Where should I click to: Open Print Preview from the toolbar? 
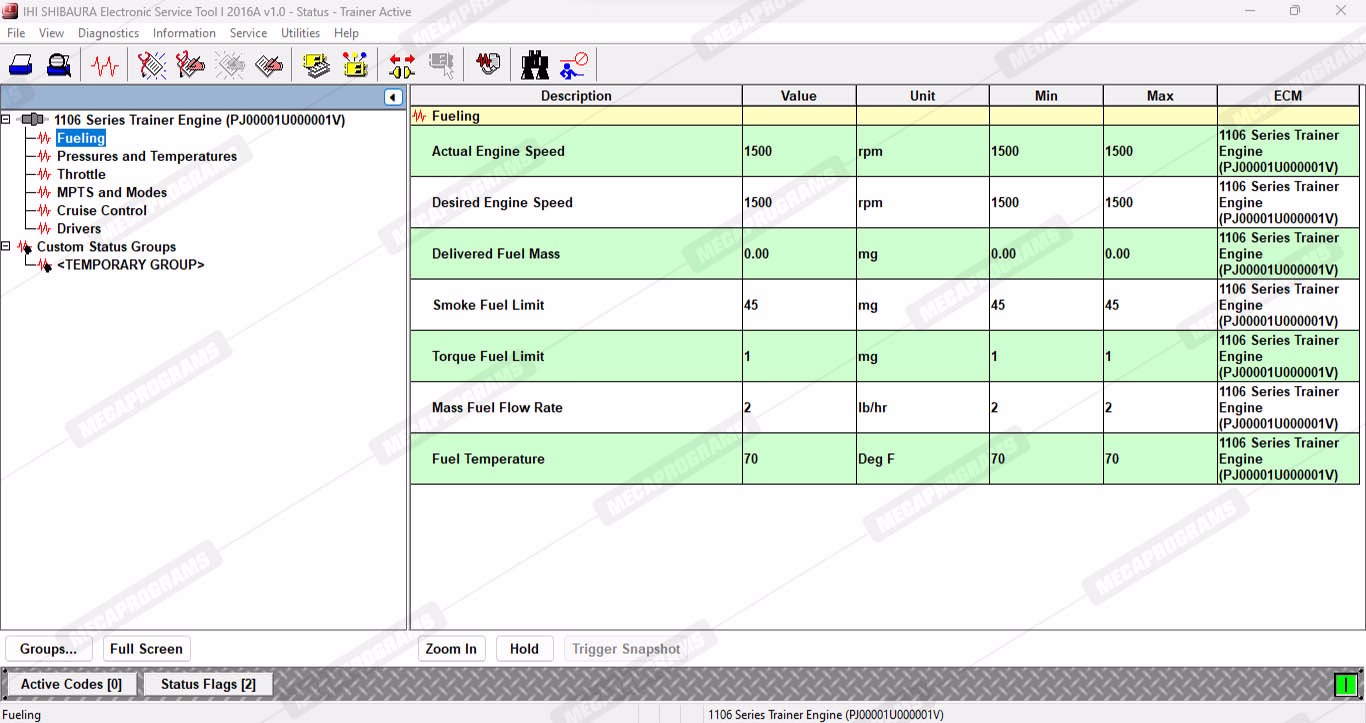tap(59, 66)
